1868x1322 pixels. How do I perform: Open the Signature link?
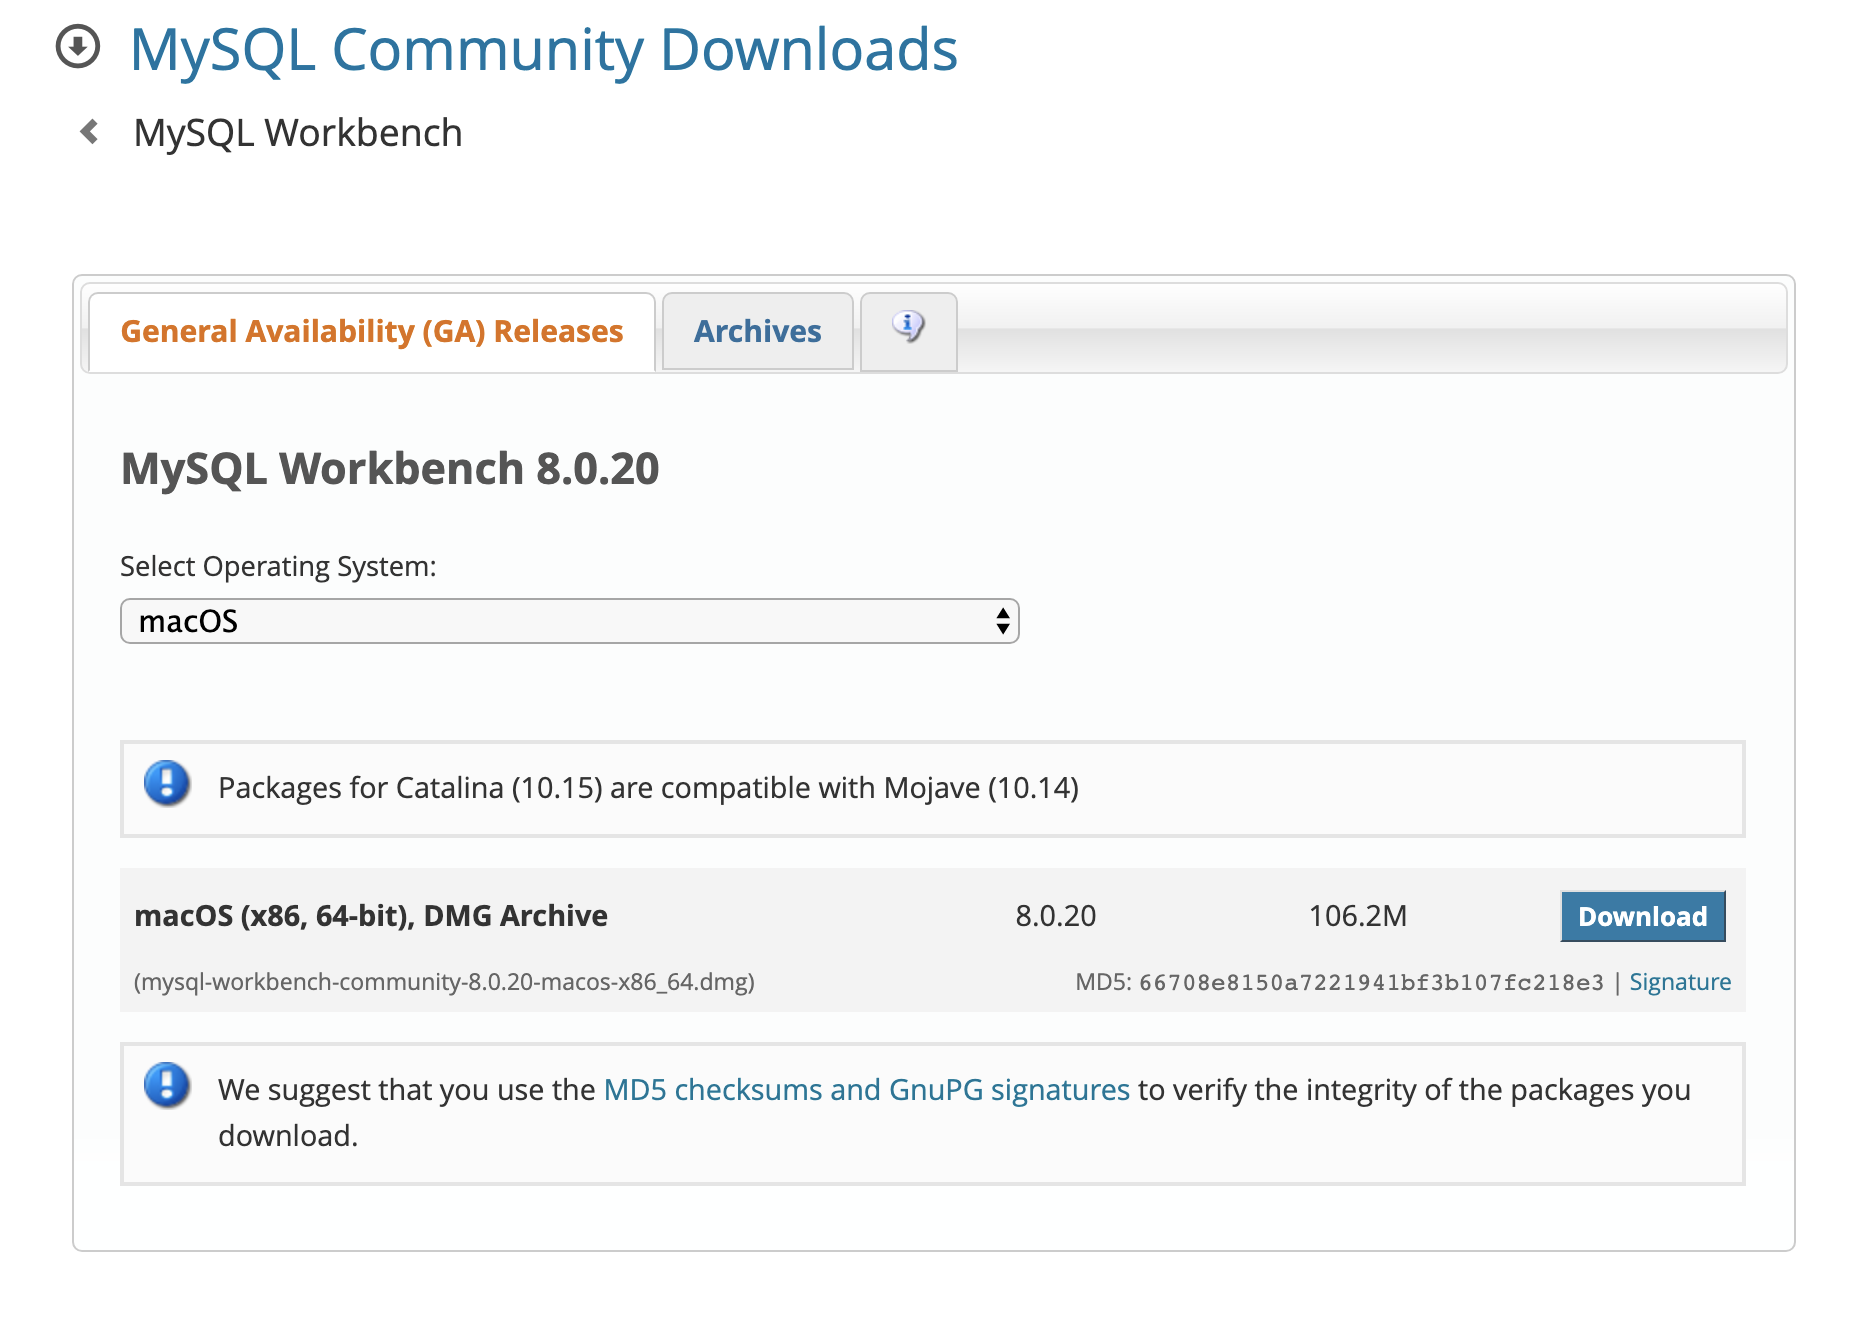(x=1680, y=982)
